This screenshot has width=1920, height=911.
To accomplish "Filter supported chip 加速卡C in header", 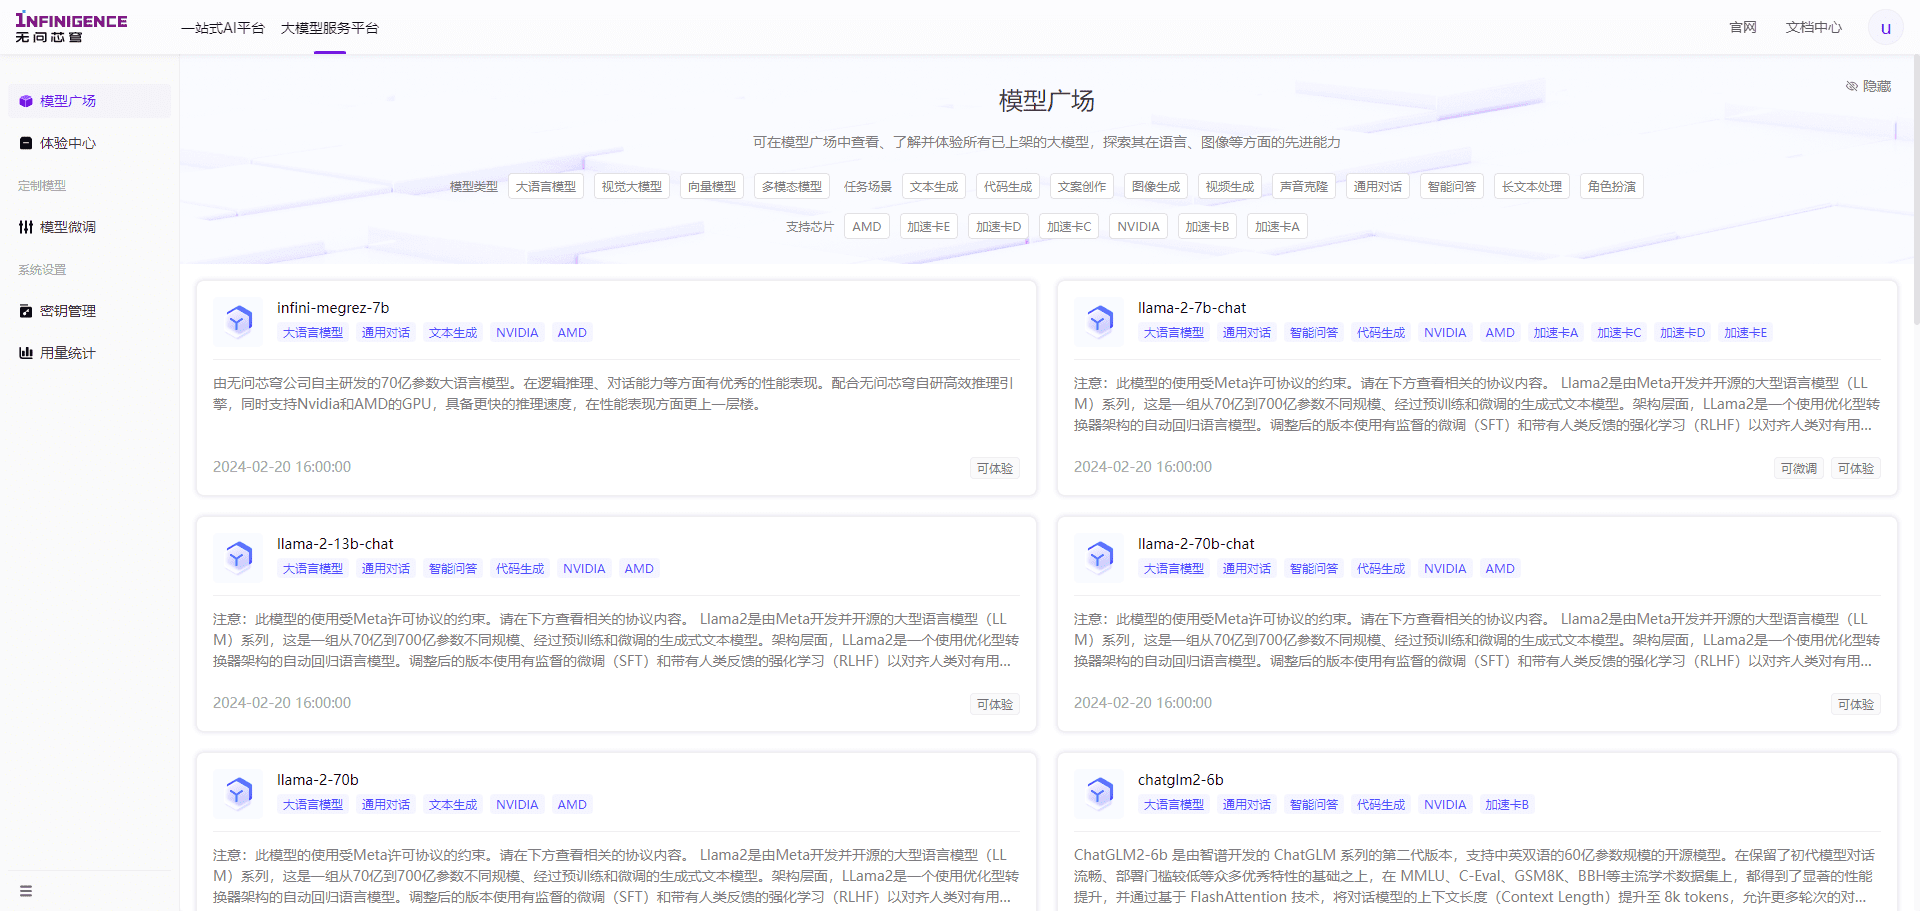I will tap(1068, 226).
